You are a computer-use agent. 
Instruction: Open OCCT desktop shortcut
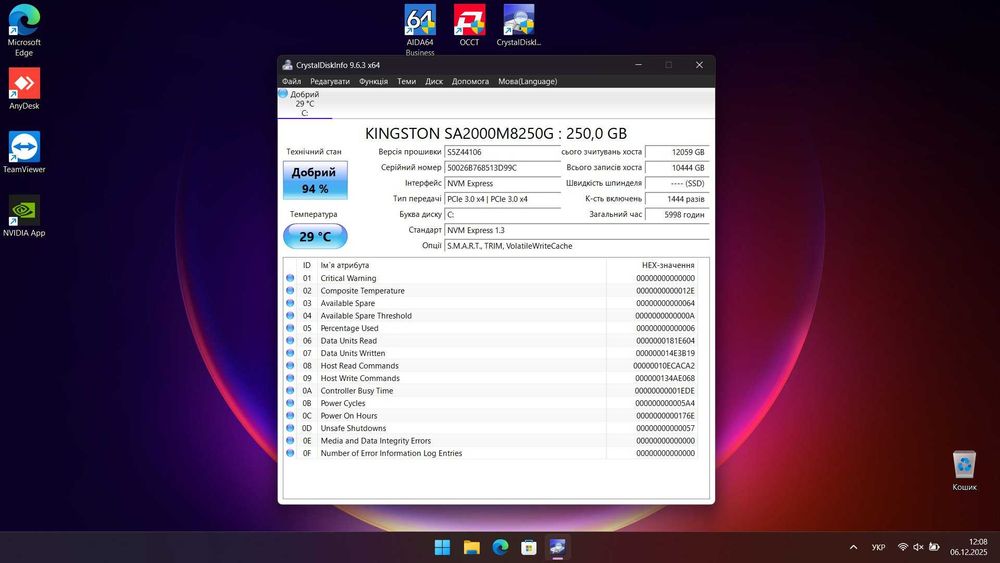(x=469, y=26)
